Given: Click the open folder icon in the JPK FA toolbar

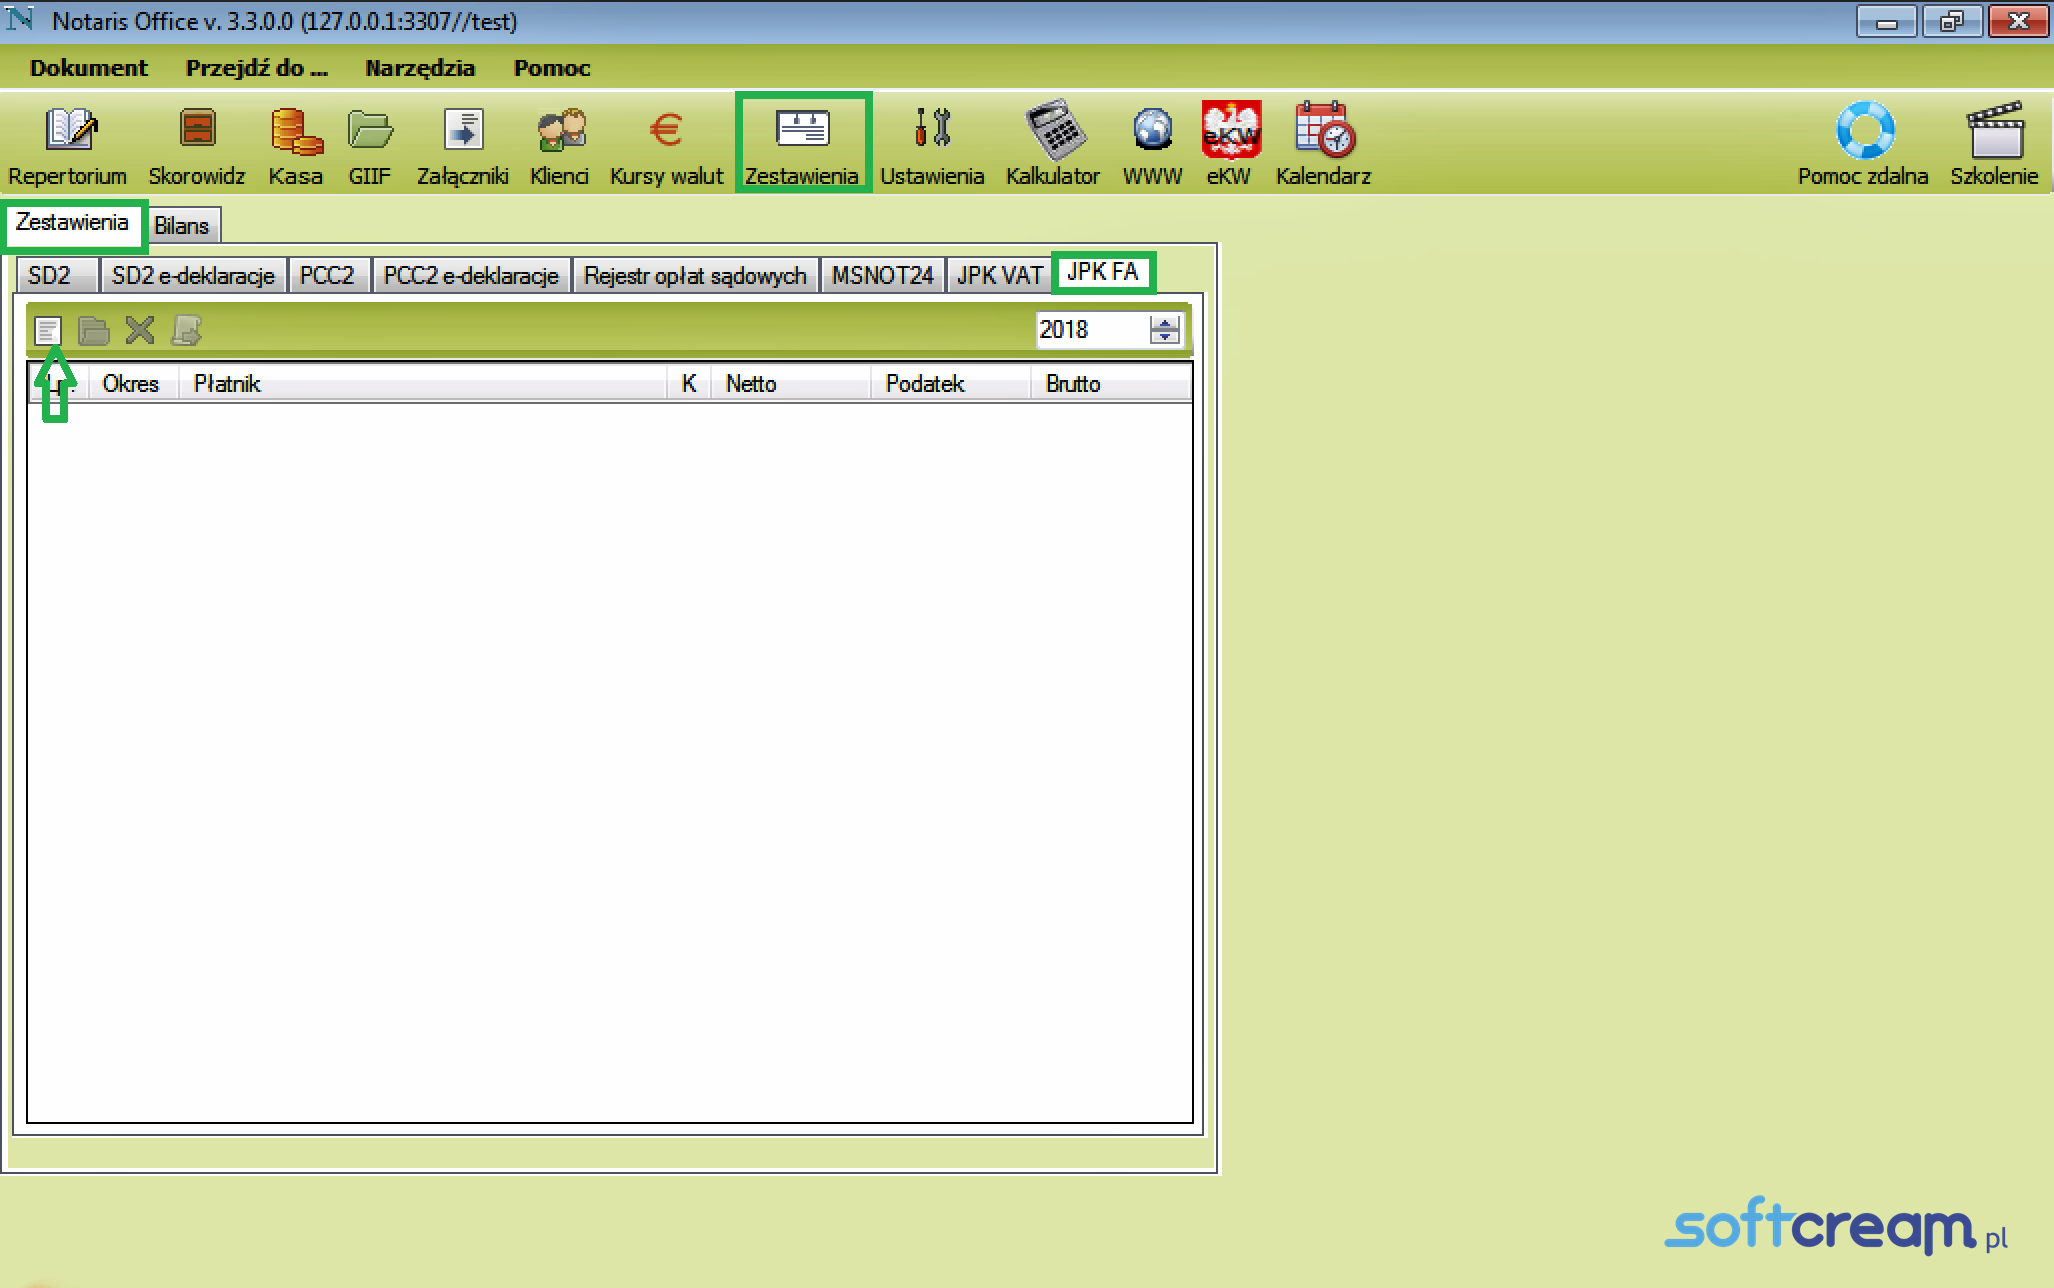Looking at the screenshot, I should click(94, 330).
